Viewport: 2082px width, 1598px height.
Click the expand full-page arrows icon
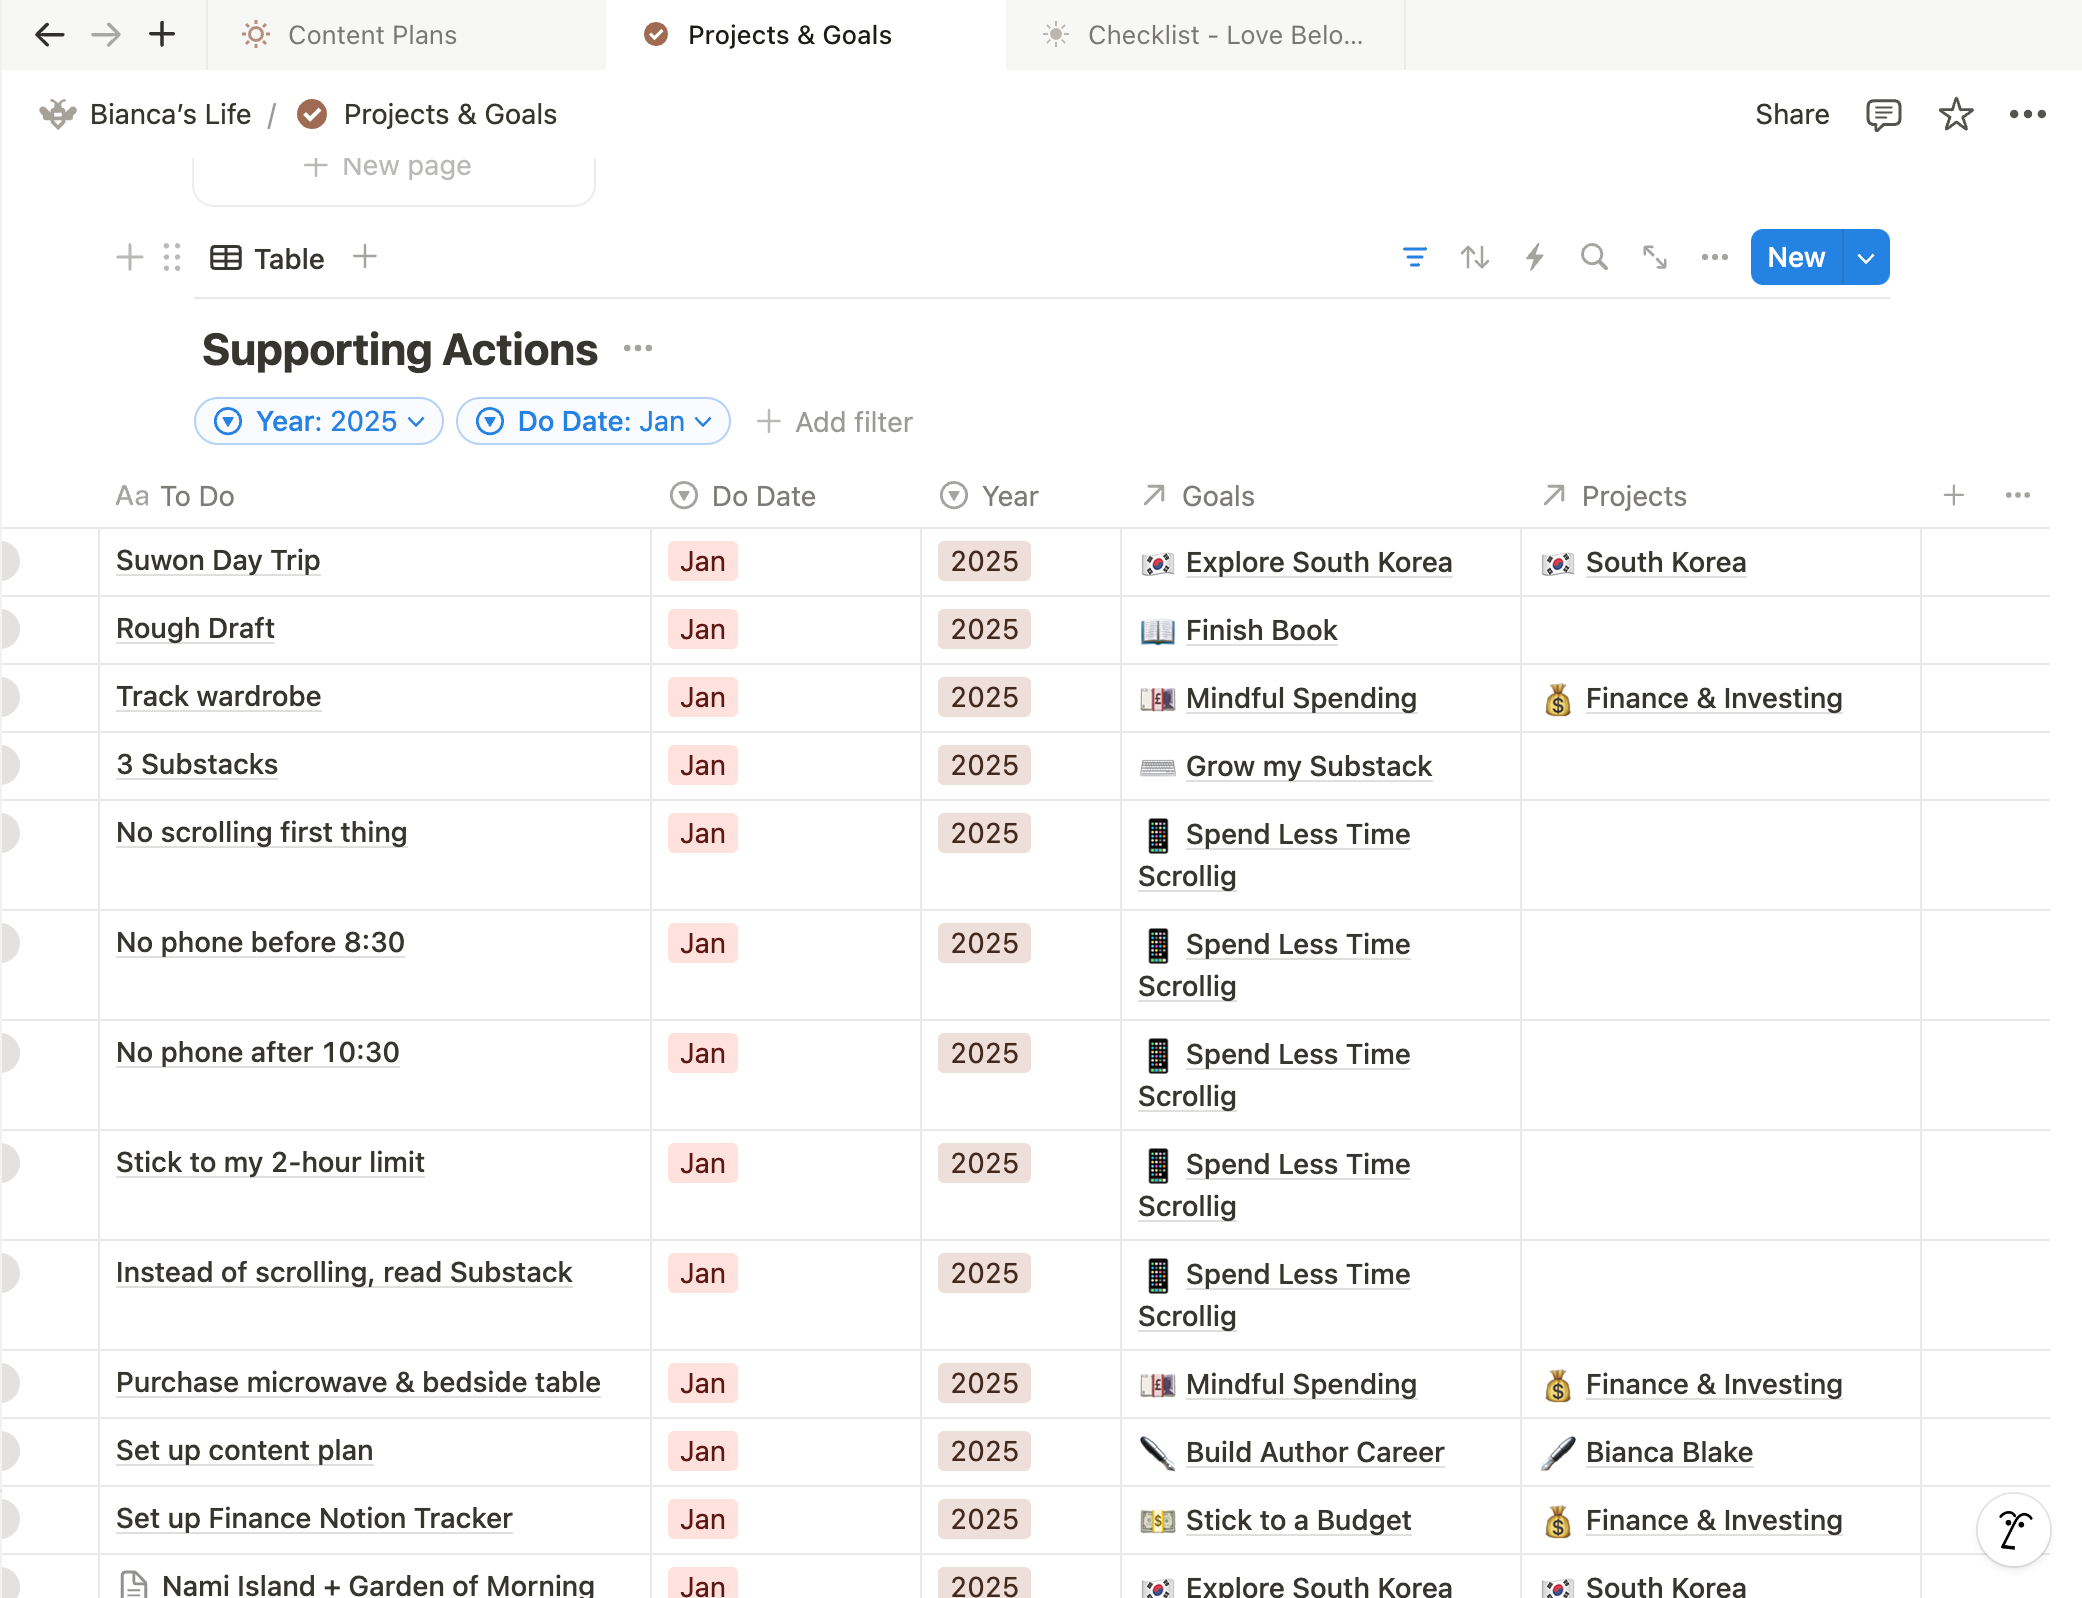[x=1654, y=258]
